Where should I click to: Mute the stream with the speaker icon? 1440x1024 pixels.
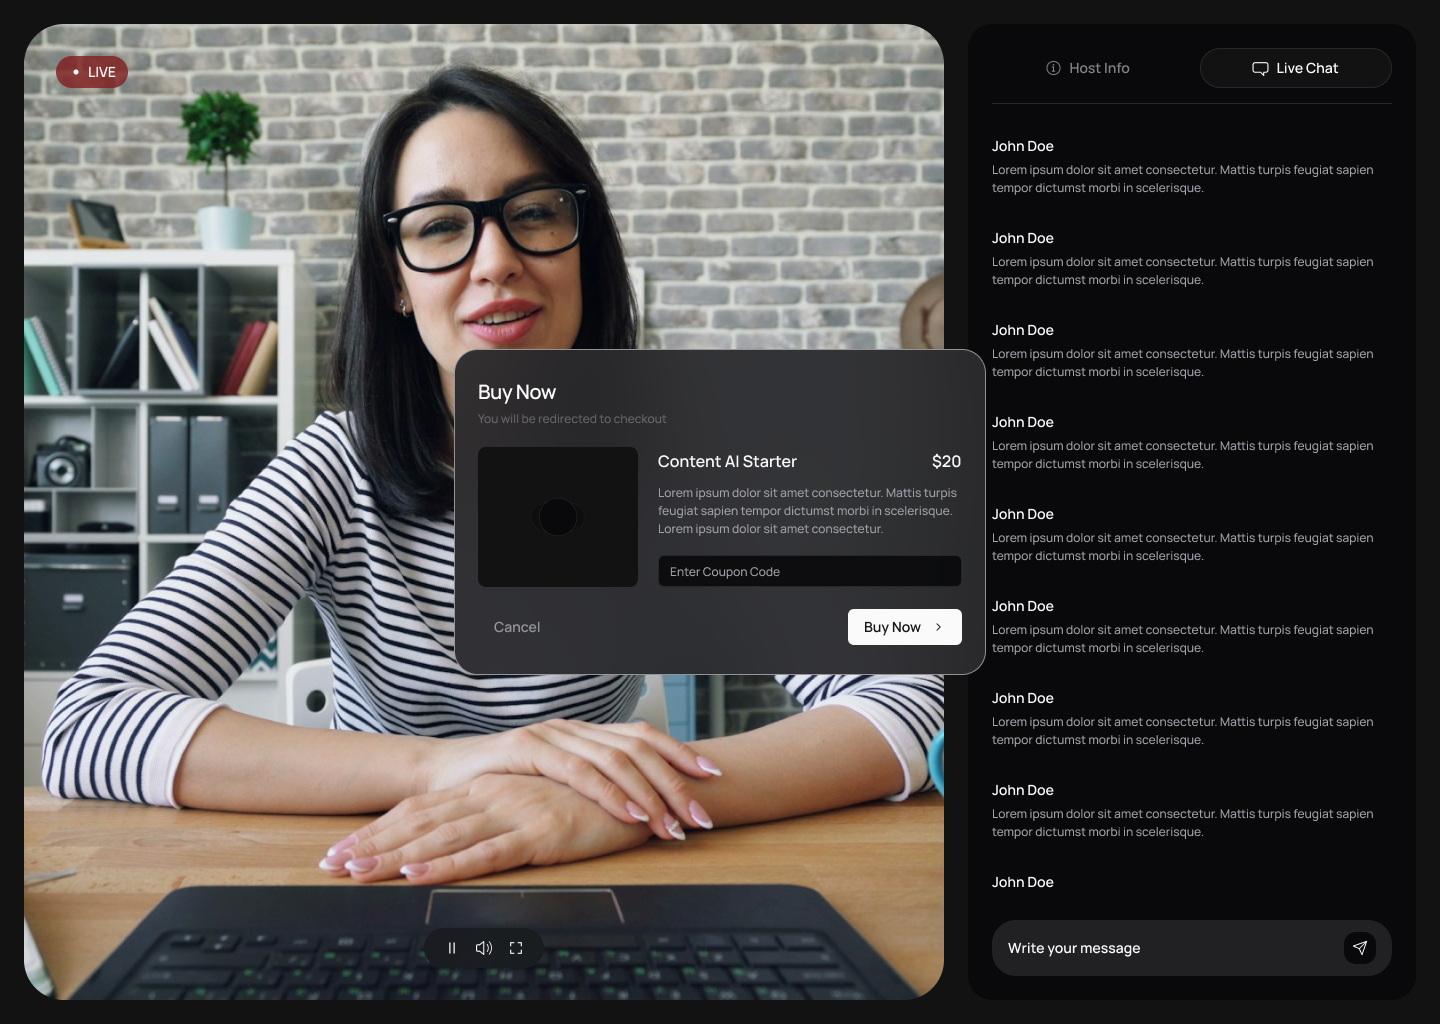484,948
